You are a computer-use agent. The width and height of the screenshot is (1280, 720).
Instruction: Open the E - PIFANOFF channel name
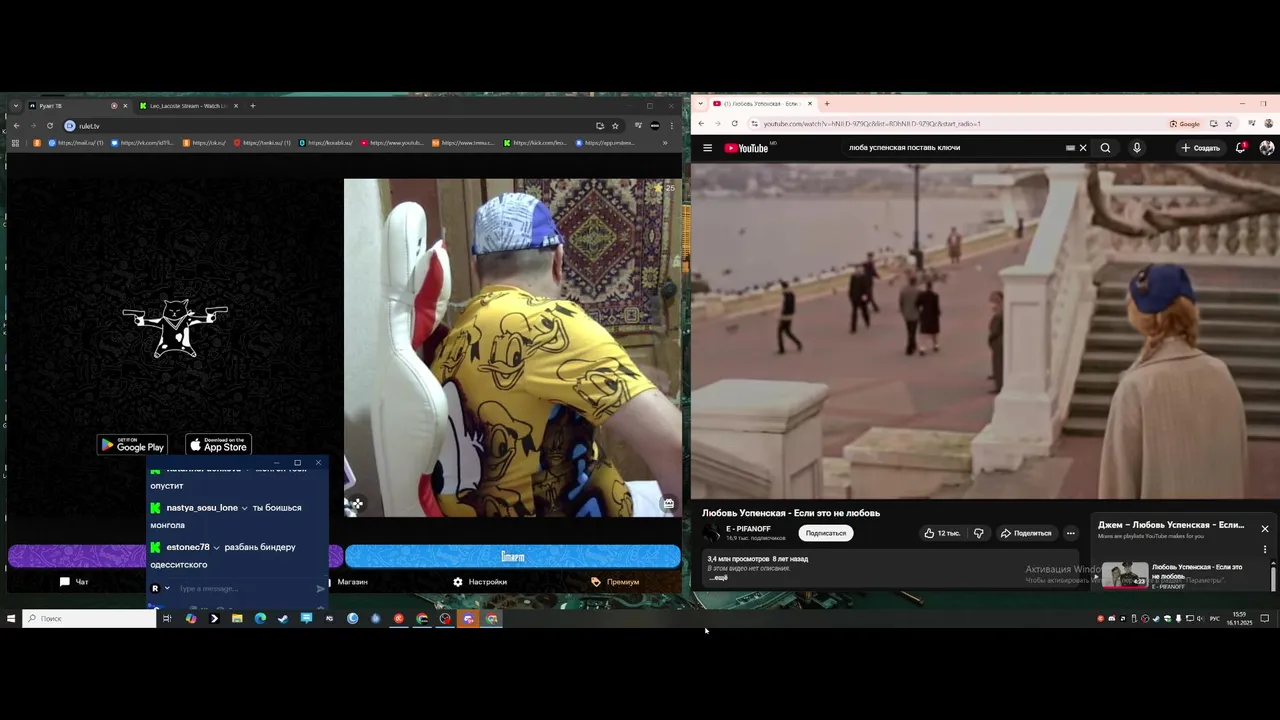point(748,529)
